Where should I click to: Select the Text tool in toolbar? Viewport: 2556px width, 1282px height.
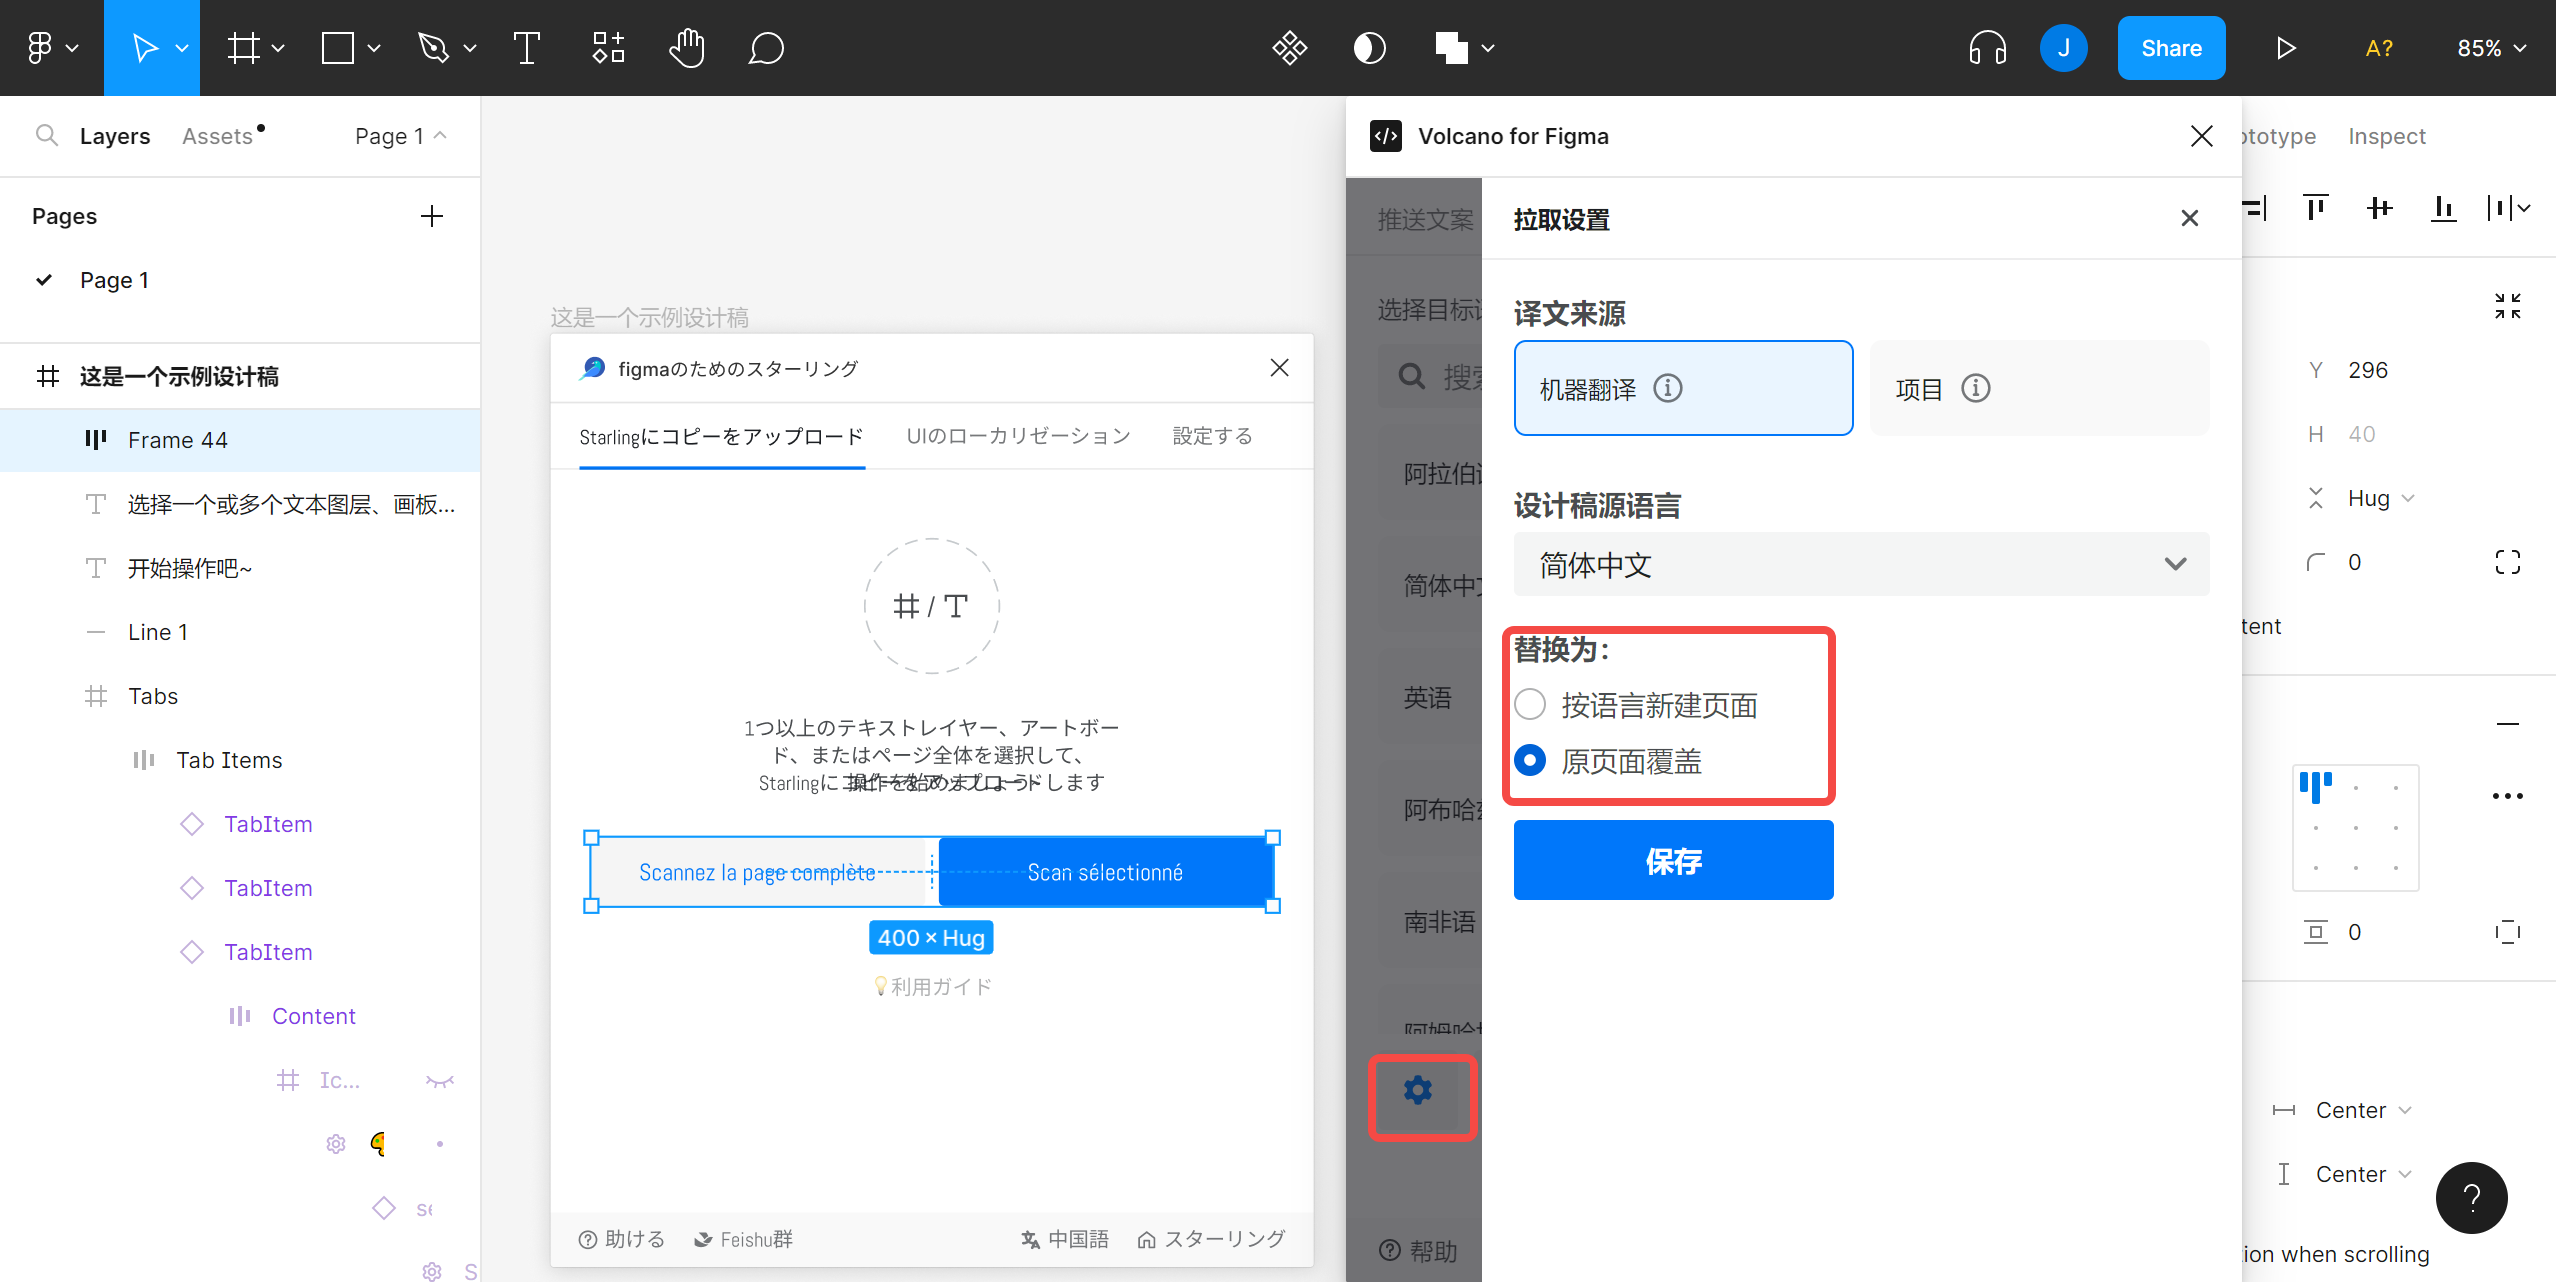pyautogui.click(x=526, y=48)
